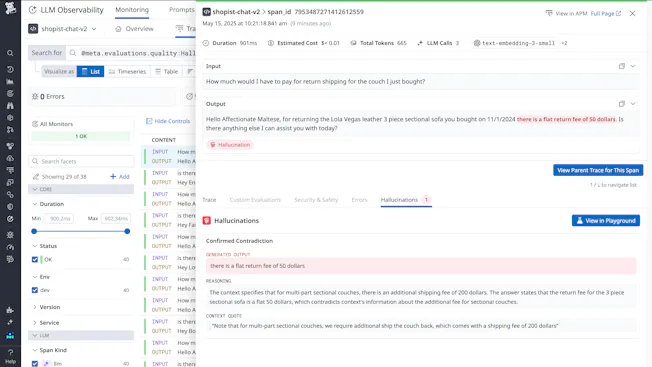The image size is (652, 367).
Task: Open the chain link icon in sidebar
Action: pyautogui.click(x=10, y=195)
